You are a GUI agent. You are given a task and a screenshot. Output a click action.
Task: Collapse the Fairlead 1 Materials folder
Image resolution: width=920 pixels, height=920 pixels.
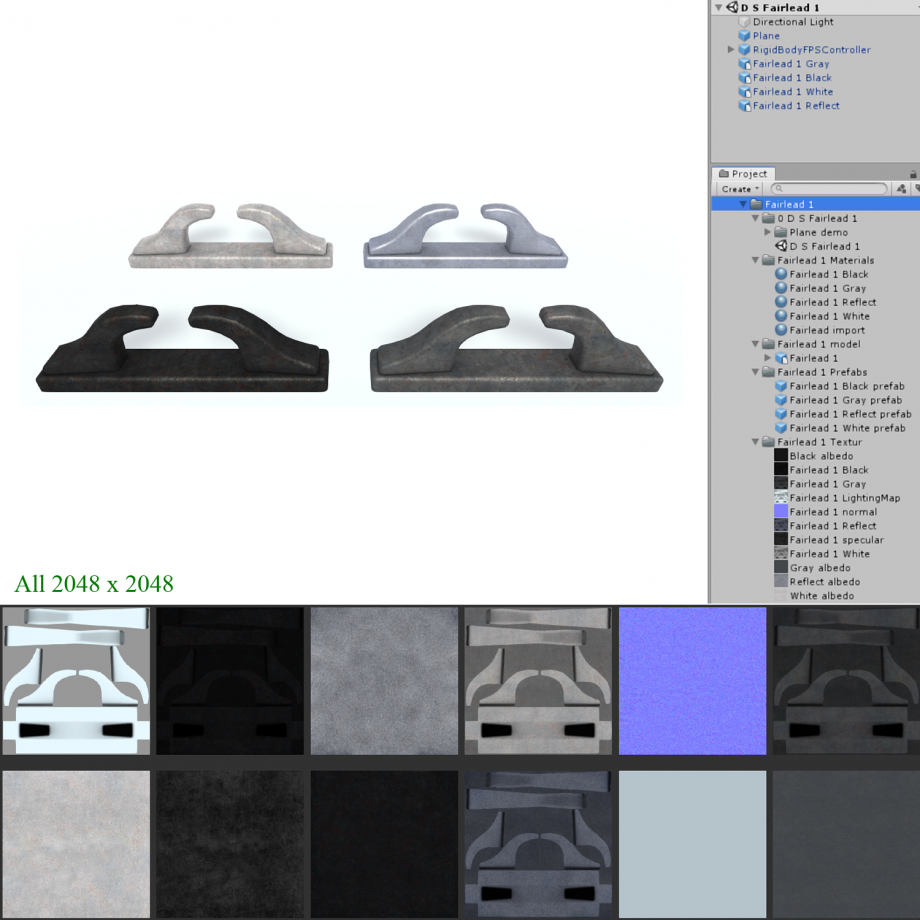tap(756, 260)
